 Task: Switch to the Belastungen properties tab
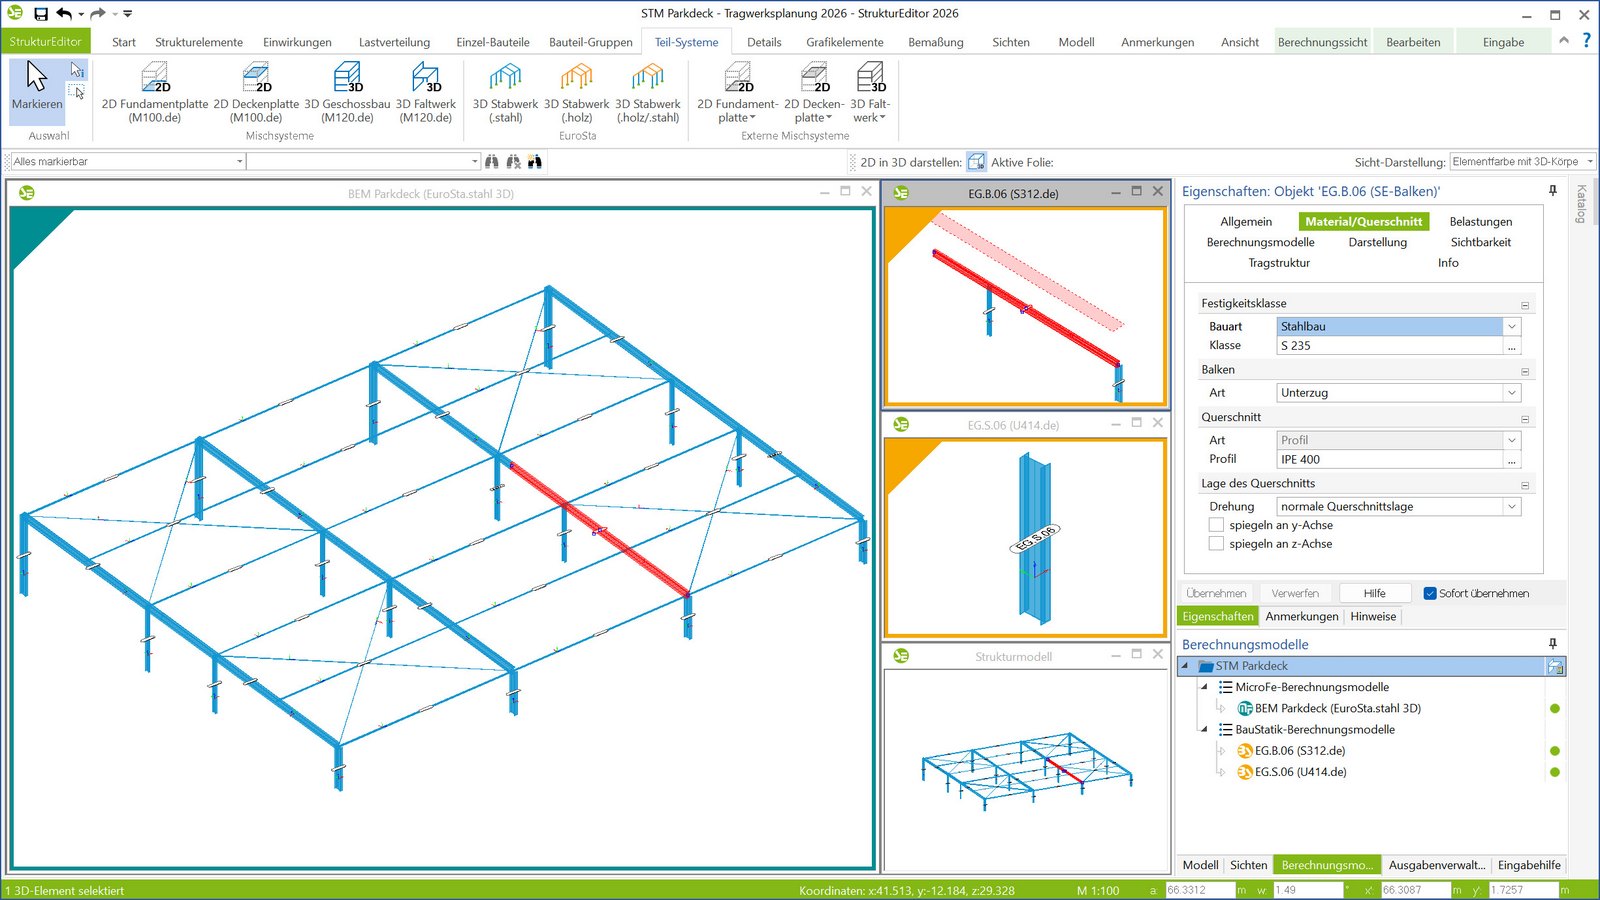pos(1480,222)
